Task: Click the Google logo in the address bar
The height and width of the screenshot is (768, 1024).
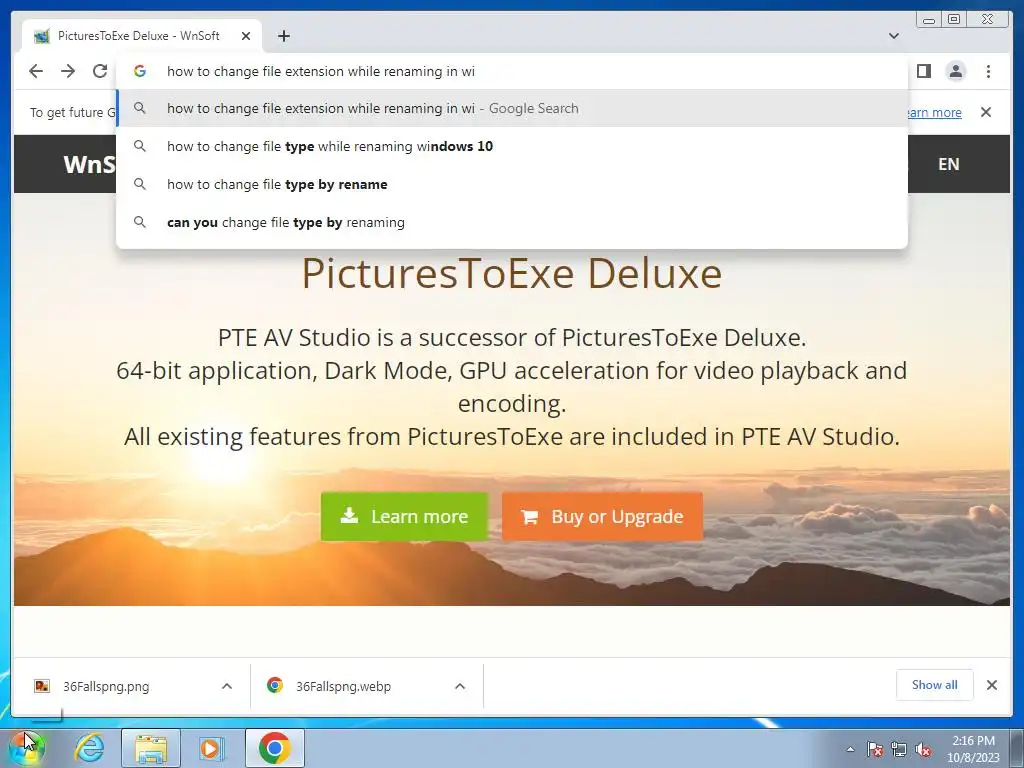Action: [140, 71]
